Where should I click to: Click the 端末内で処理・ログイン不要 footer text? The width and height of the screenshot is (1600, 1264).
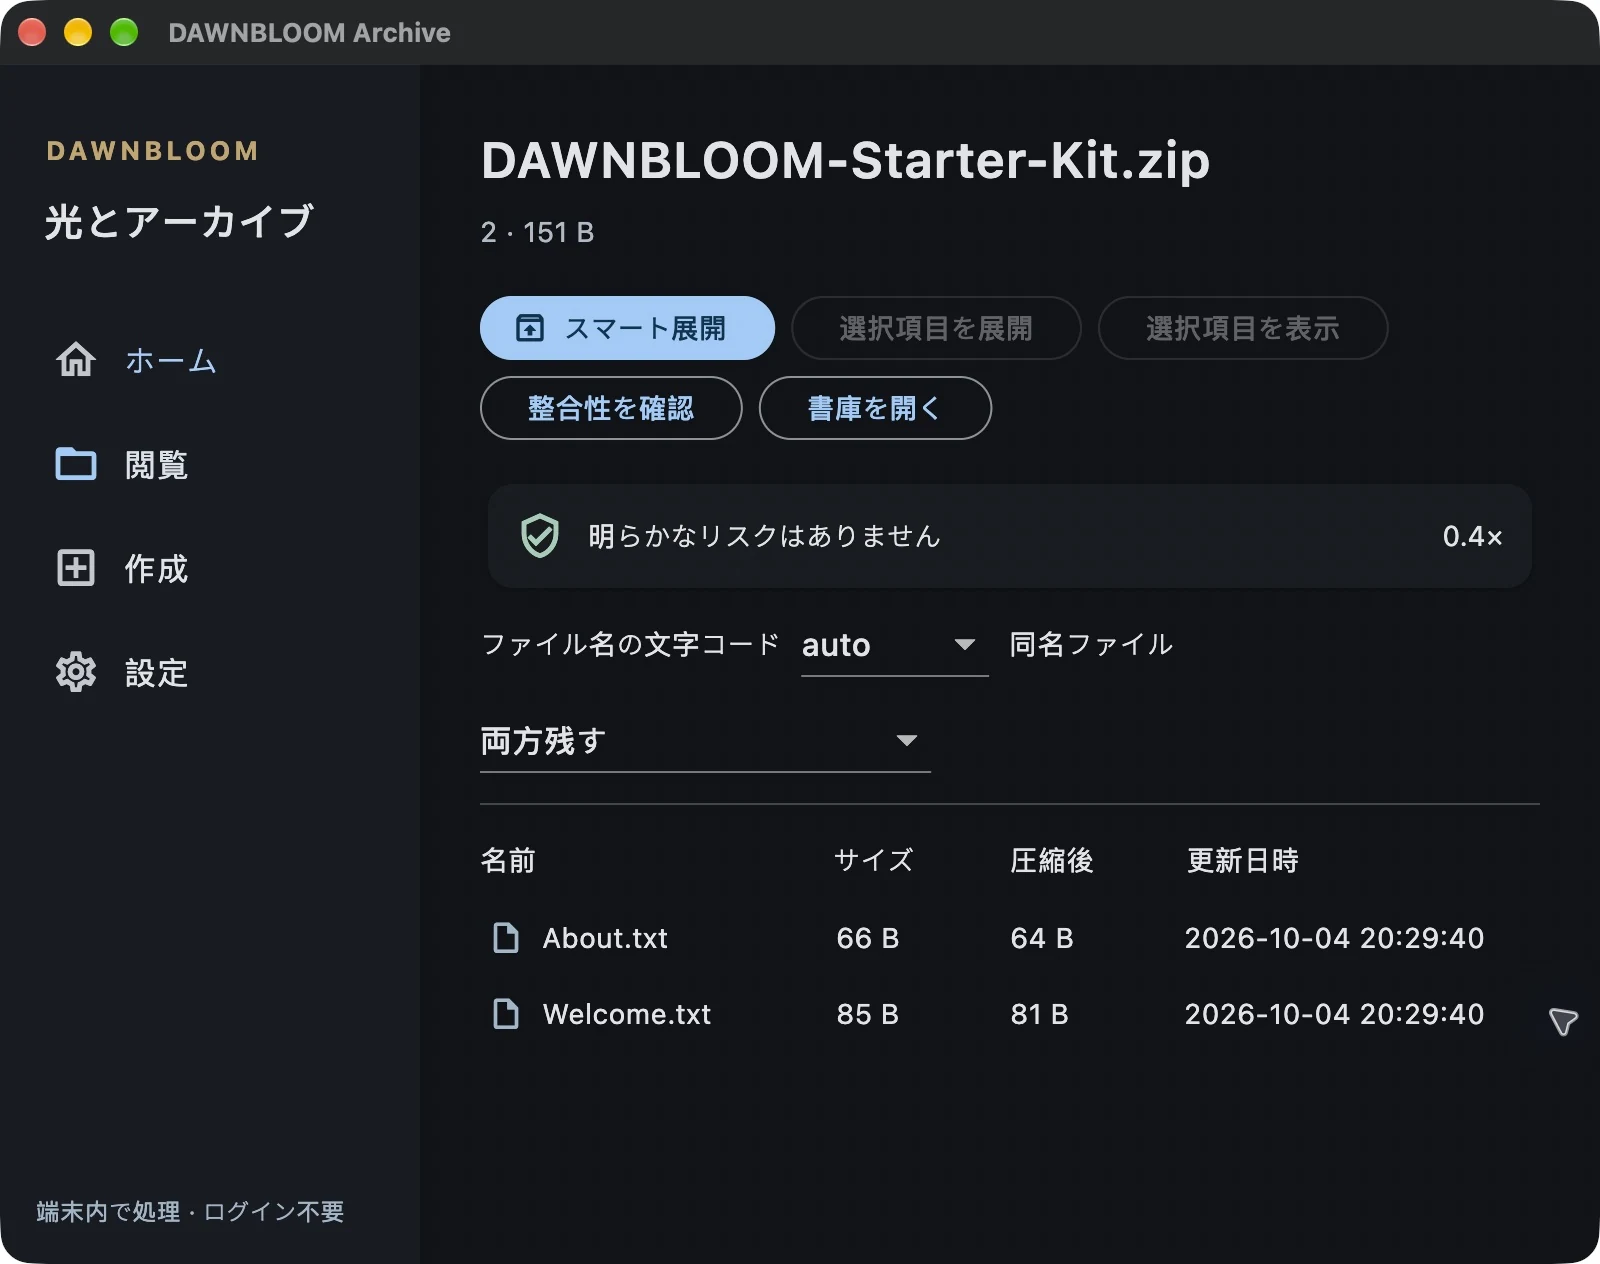click(190, 1212)
